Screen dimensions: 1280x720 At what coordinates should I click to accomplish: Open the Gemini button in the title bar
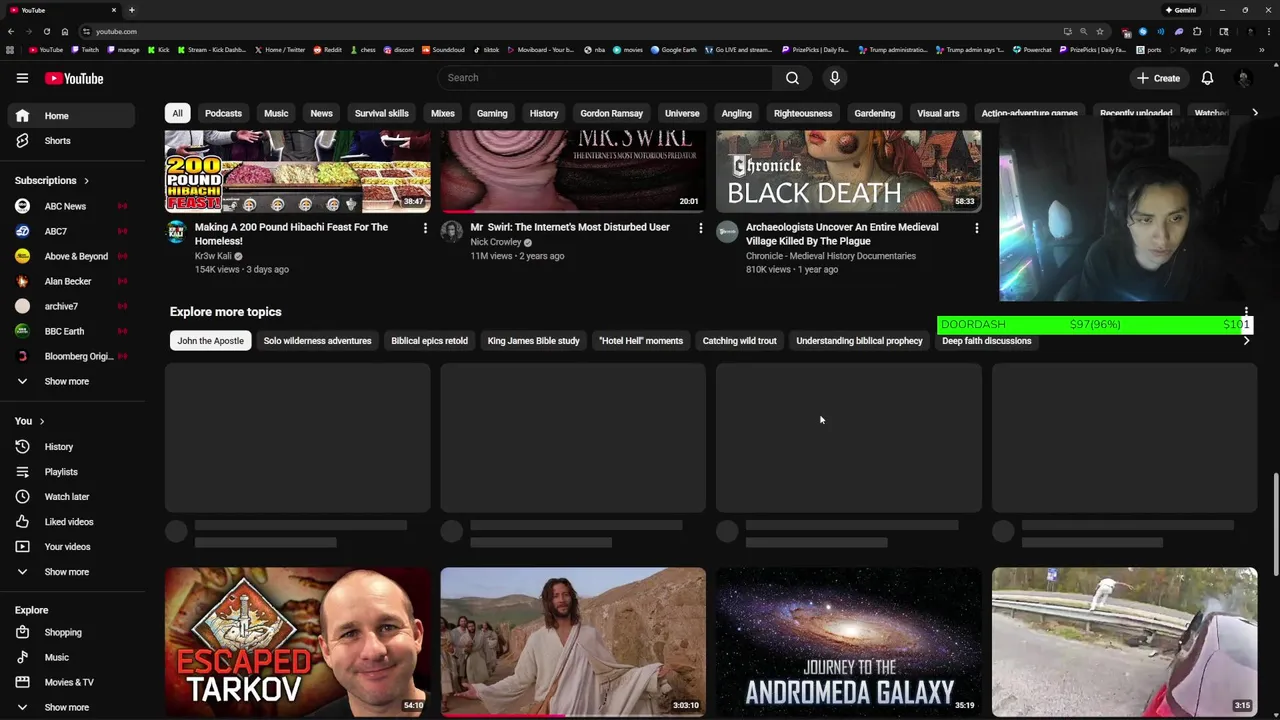[1180, 10]
